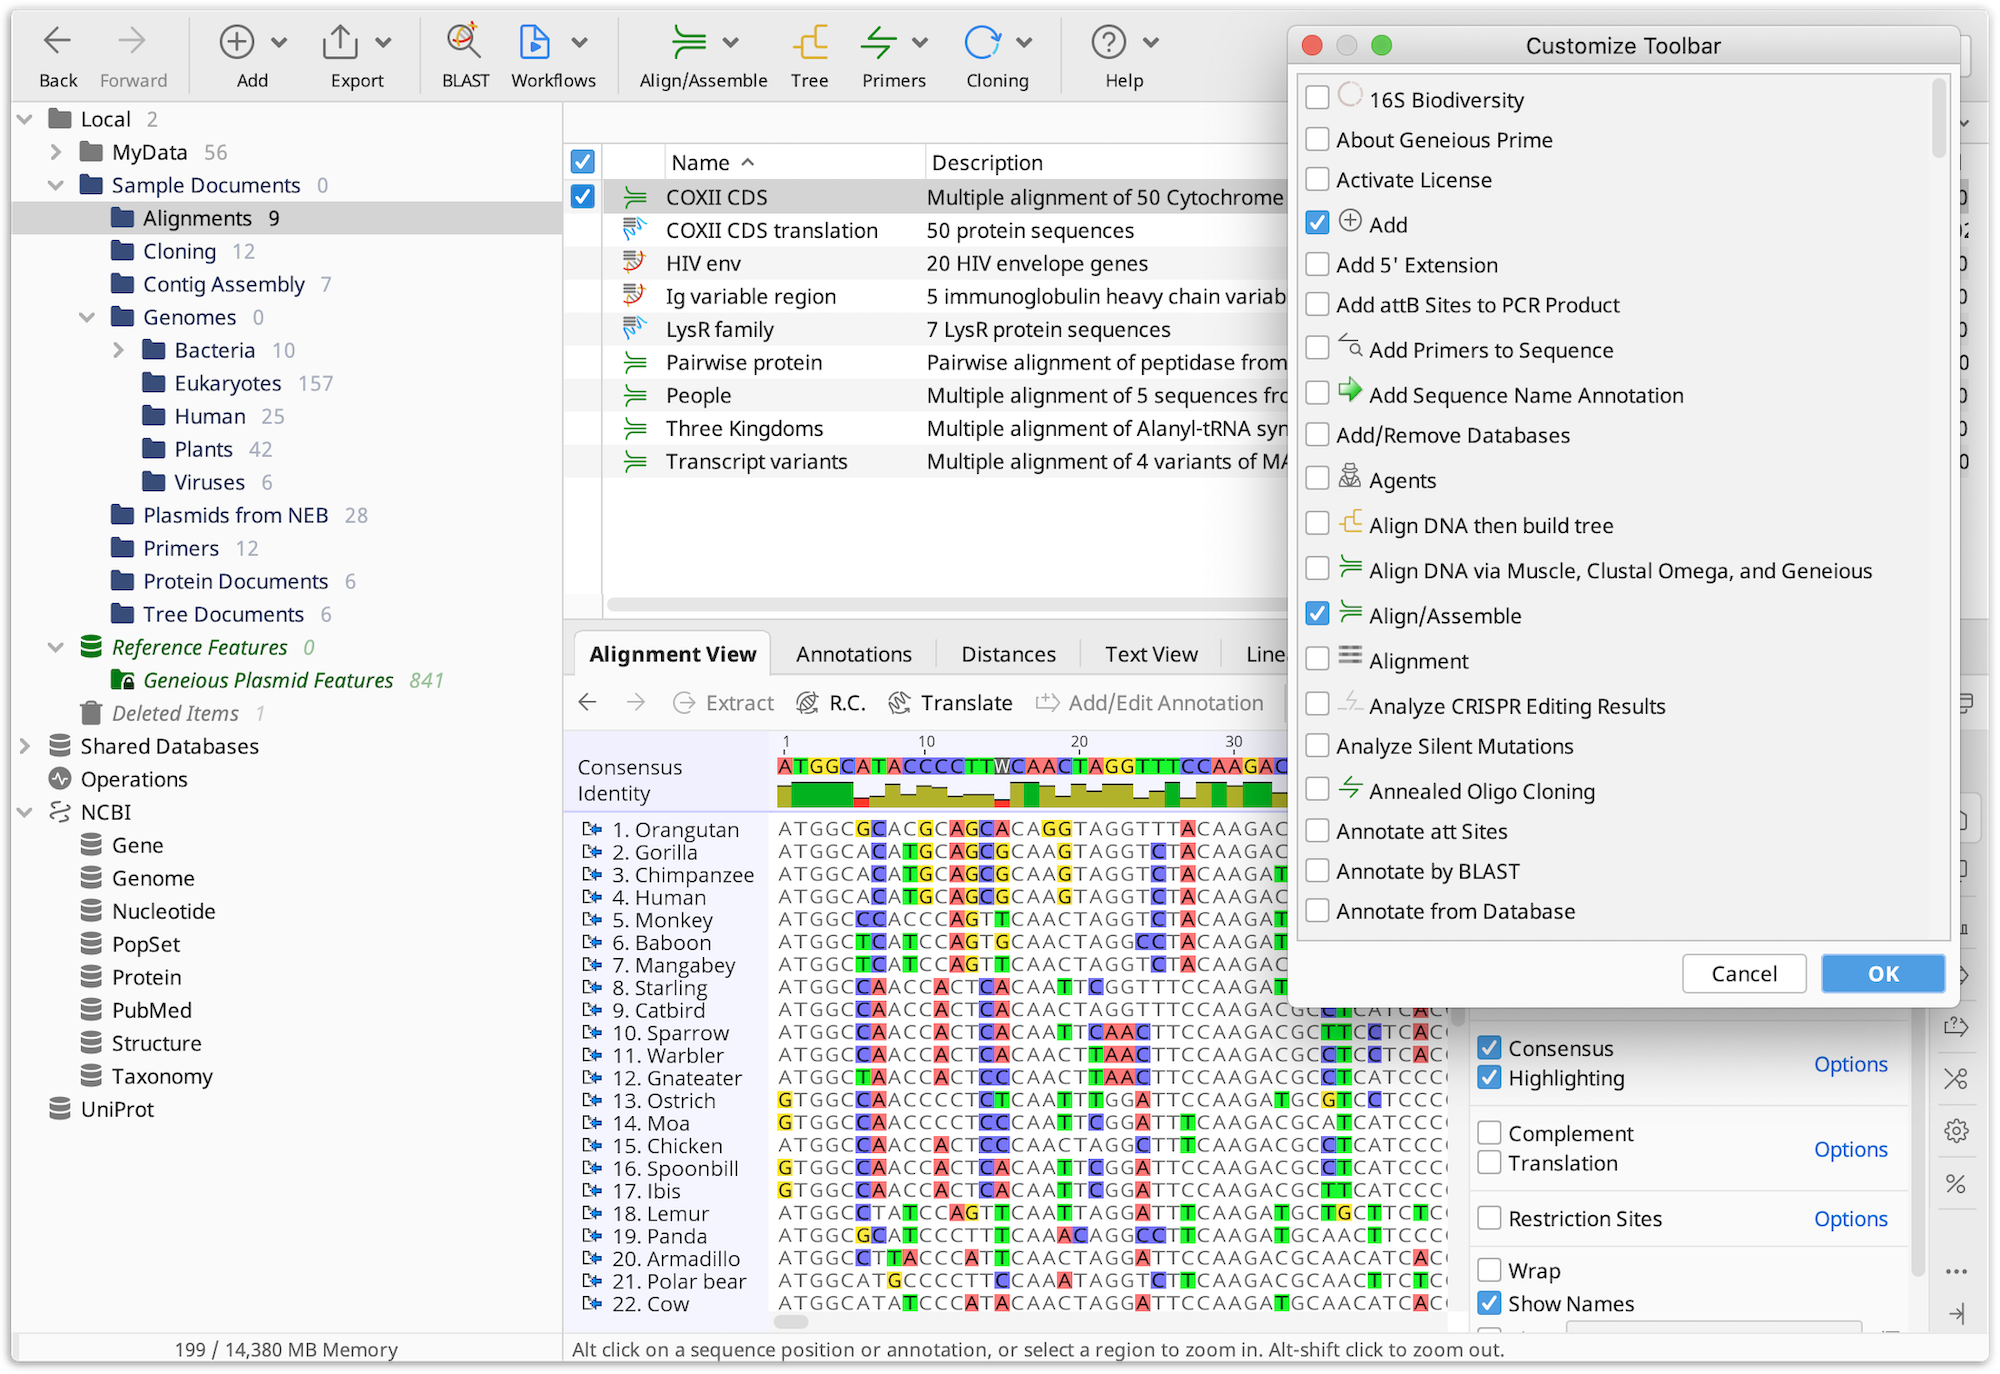Click the settings gear icon on right strip
This screenshot has height=1374, width=2000.
click(1956, 1131)
